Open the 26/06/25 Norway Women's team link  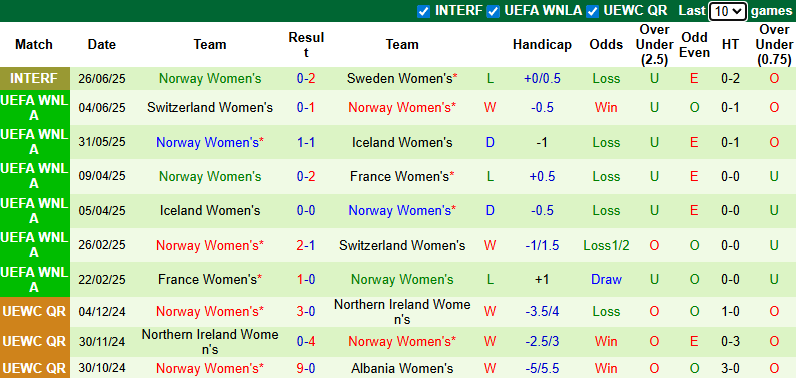coord(210,79)
